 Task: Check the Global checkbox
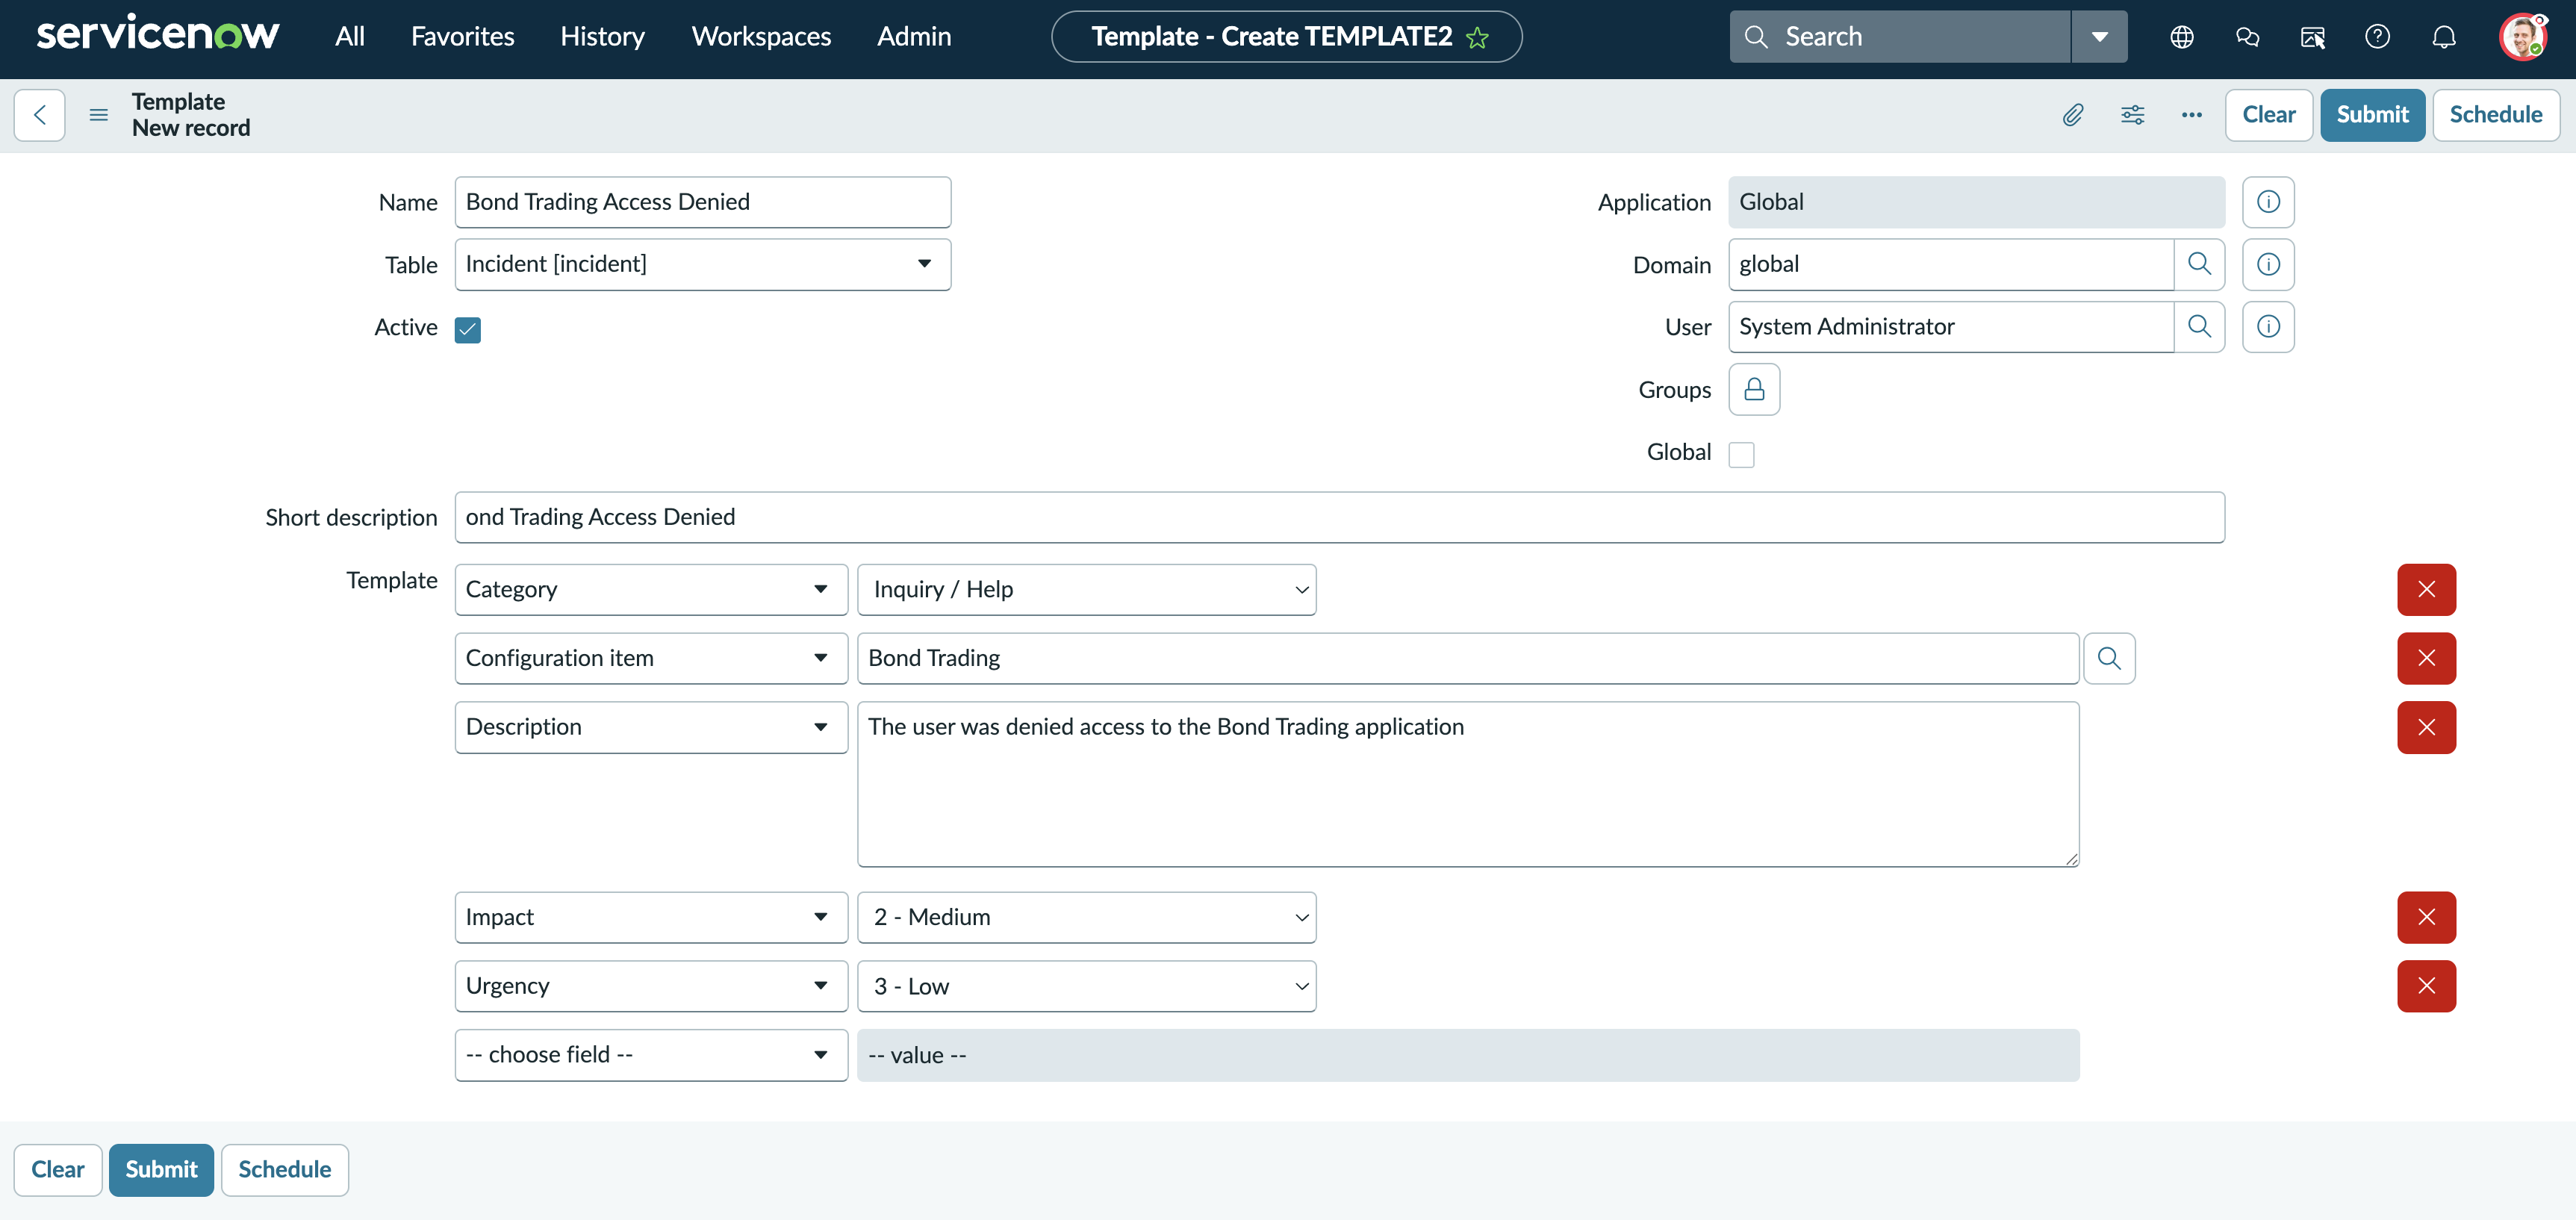(1741, 454)
